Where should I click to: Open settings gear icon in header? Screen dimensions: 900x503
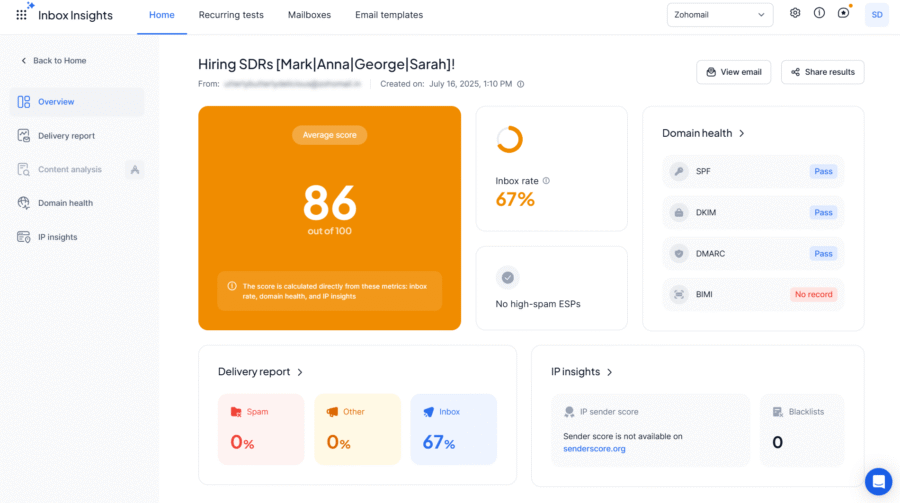795,14
